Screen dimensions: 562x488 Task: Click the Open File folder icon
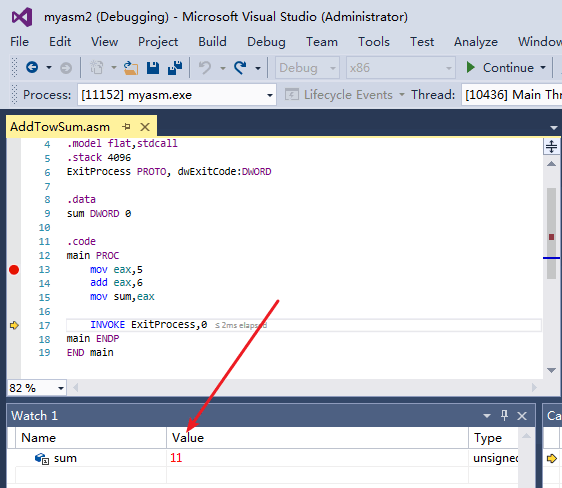point(131,68)
